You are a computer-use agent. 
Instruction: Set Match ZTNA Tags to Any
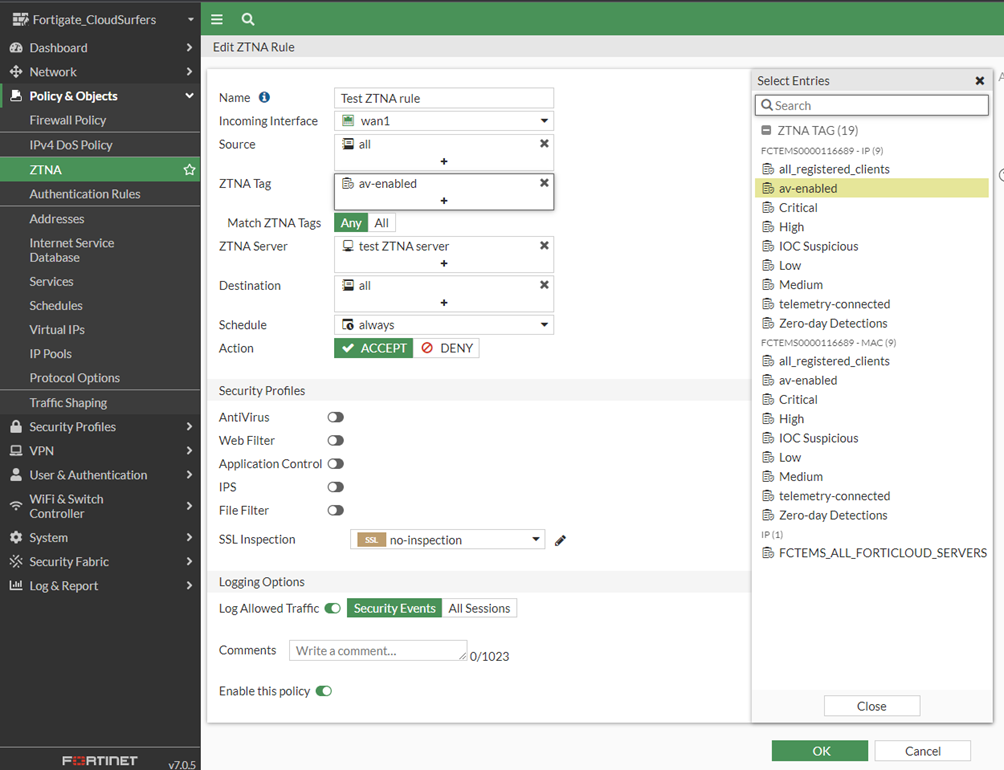click(x=351, y=223)
